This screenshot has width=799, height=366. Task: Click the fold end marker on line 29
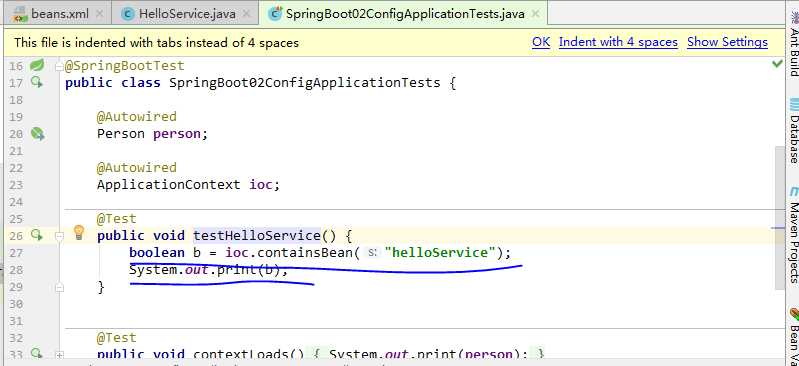point(59,287)
